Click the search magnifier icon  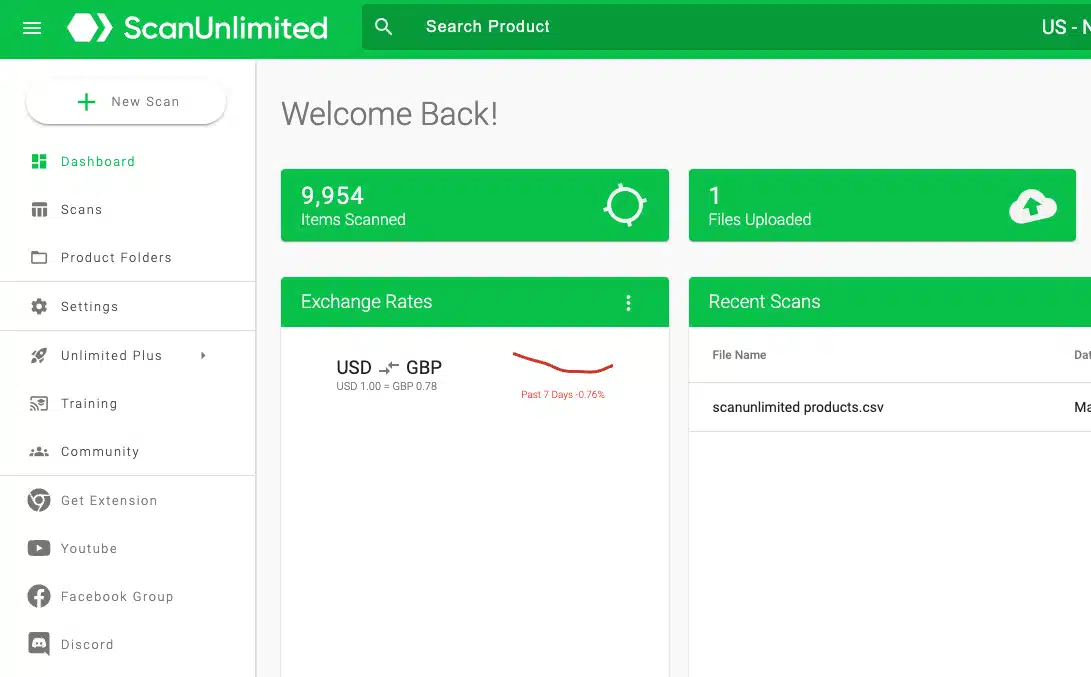[x=383, y=26]
